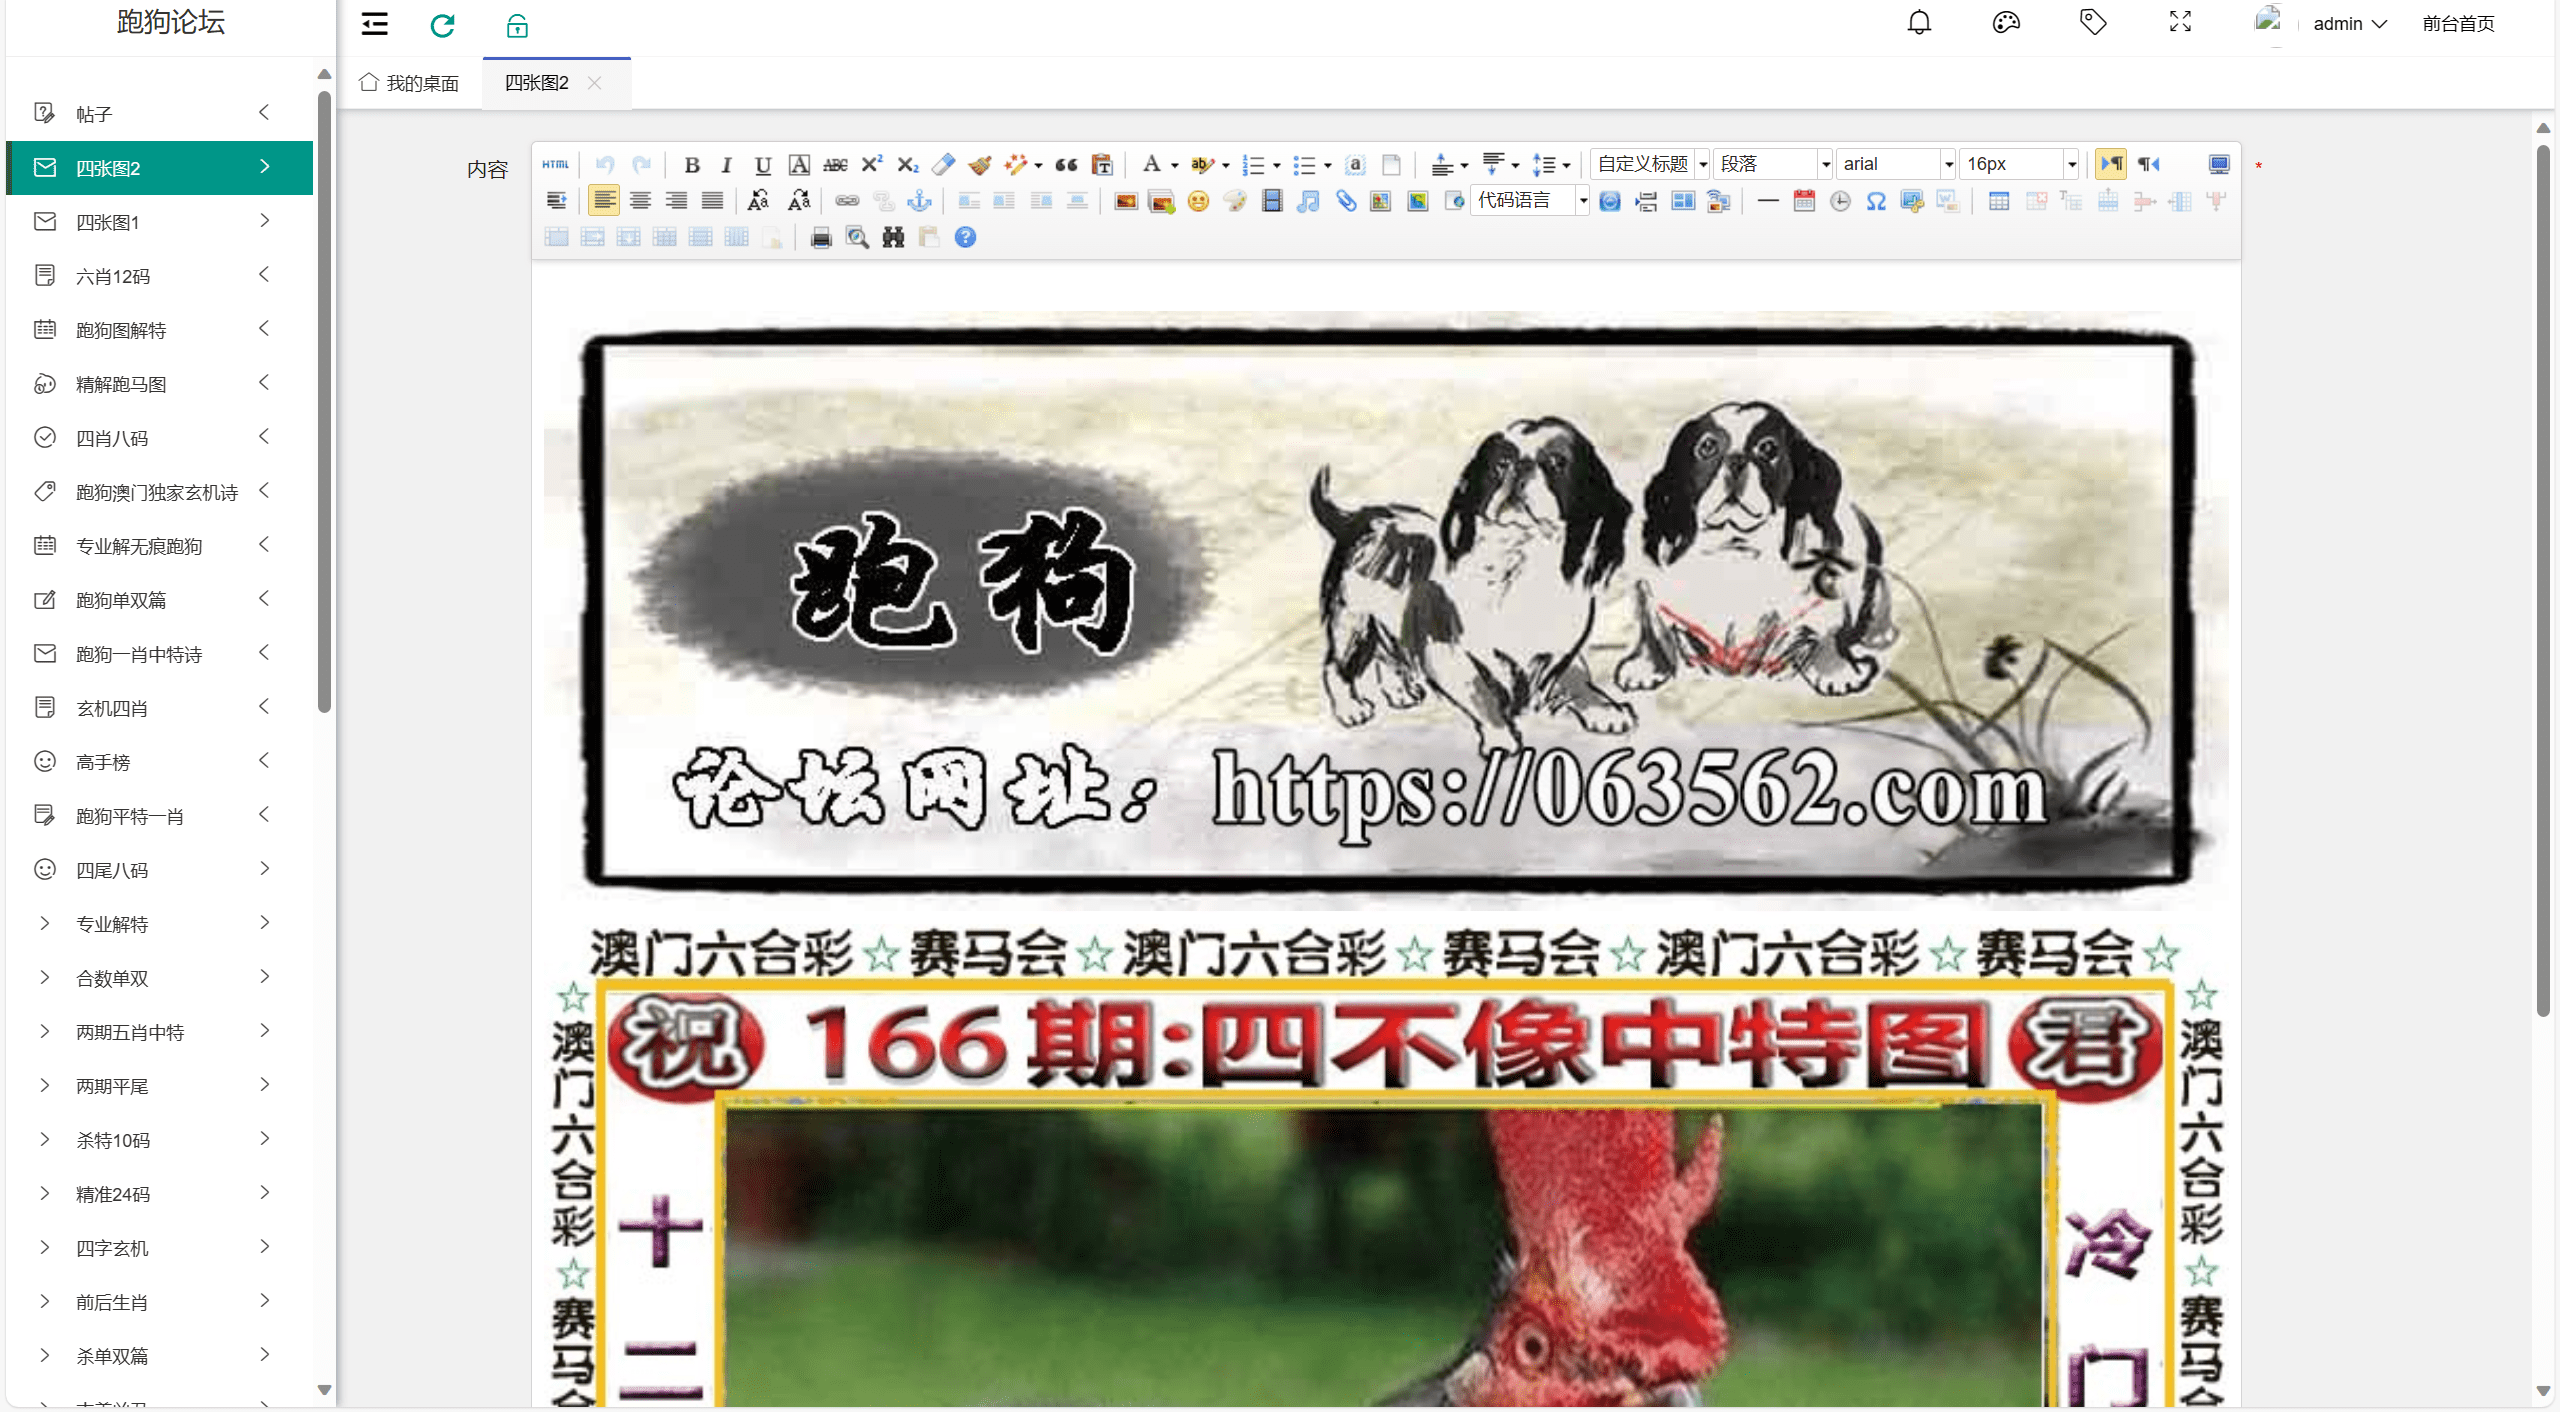Toggle underline formatting button
2560x1412 pixels.
click(x=762, y=164)
